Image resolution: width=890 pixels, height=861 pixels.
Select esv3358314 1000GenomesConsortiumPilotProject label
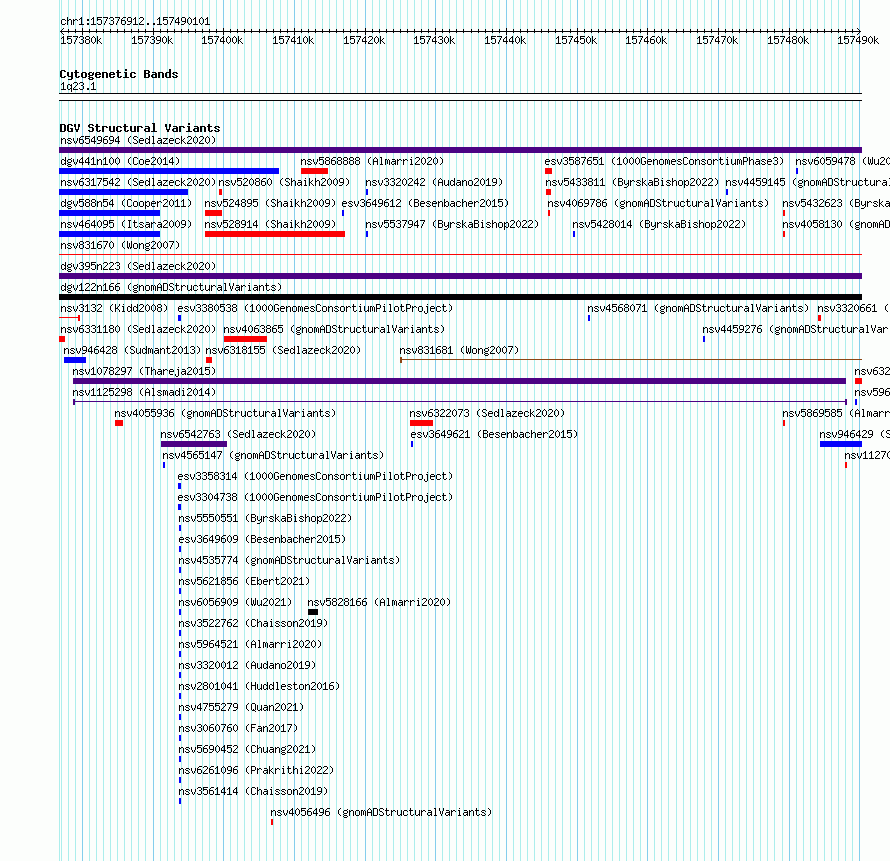[315, 476]
